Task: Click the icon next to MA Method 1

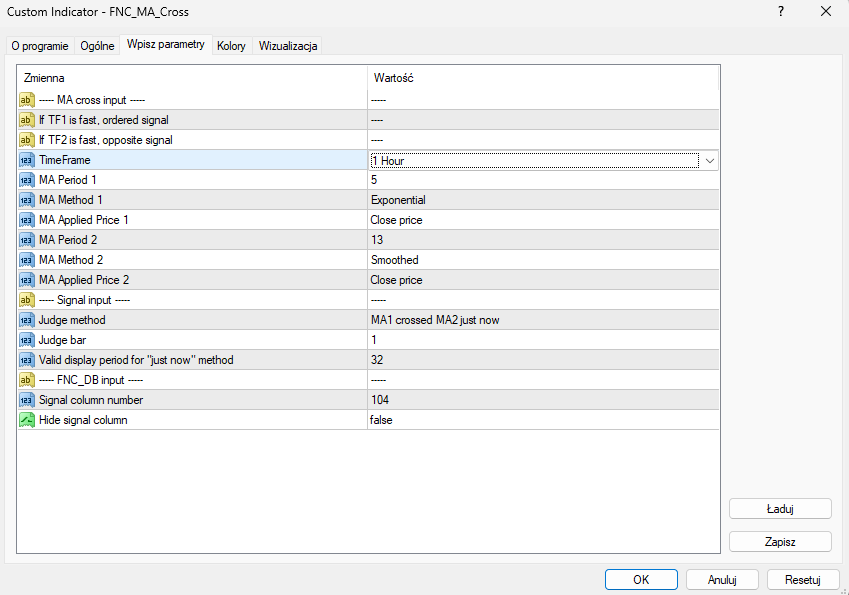Action: point(27,200)
